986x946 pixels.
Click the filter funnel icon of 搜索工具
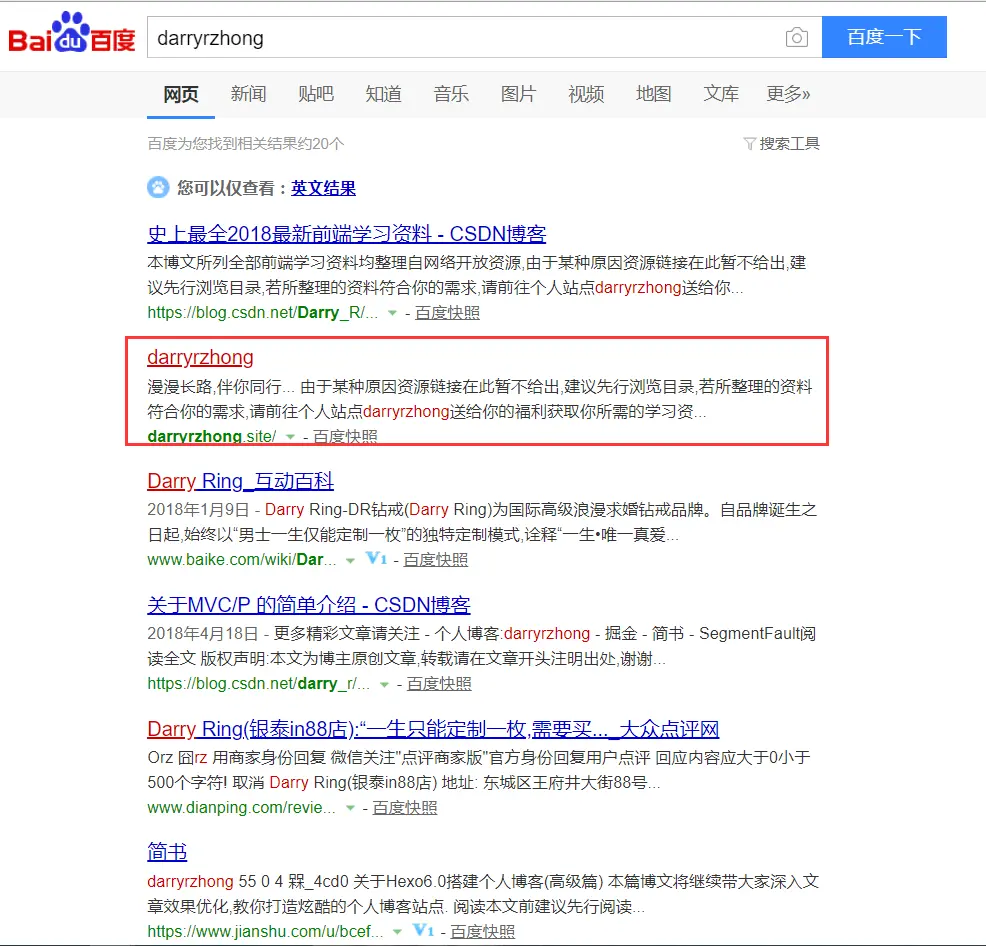[749, 144]
